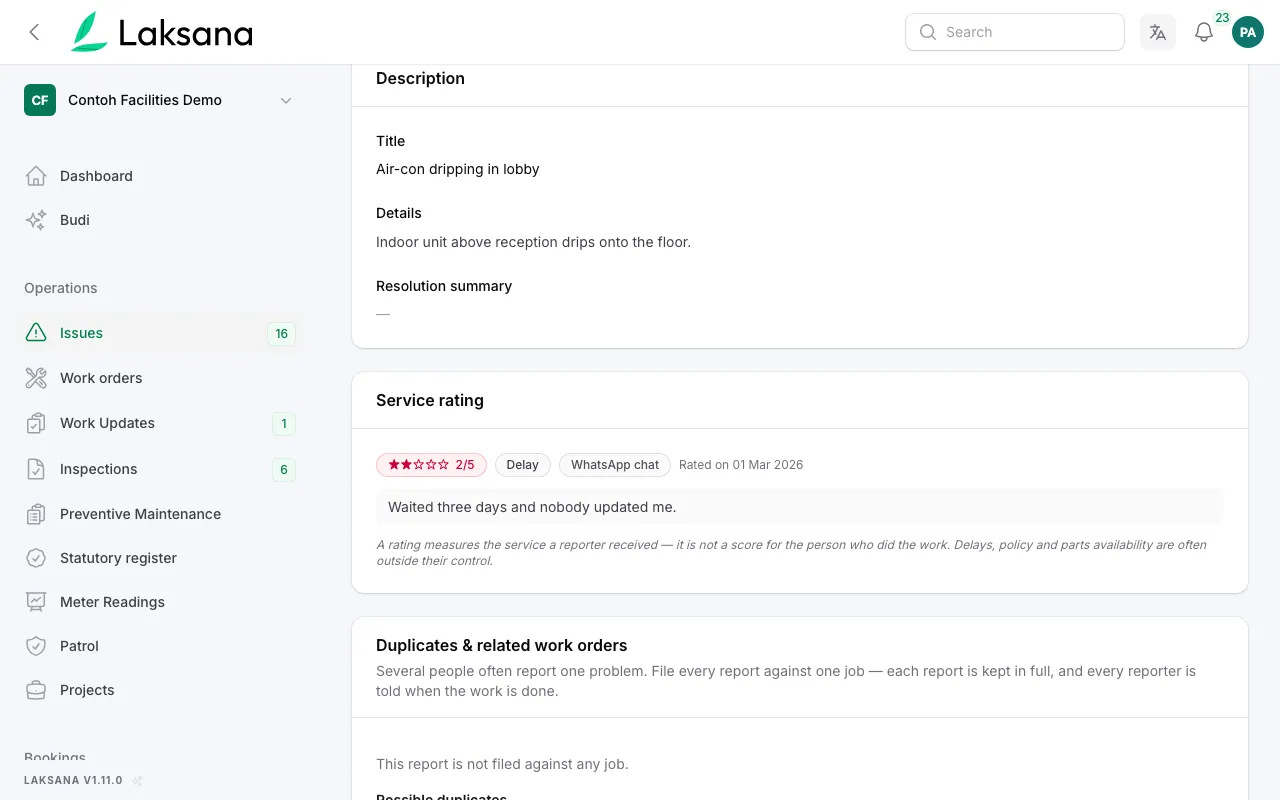Go to Inspections in sidebar
Image resolution: width=1280 pixels, height=800 pixels.
(160, 469)
